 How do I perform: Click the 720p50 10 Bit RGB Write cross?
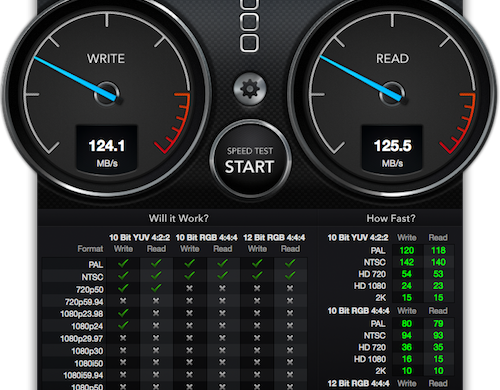click(x=189, y=288)
